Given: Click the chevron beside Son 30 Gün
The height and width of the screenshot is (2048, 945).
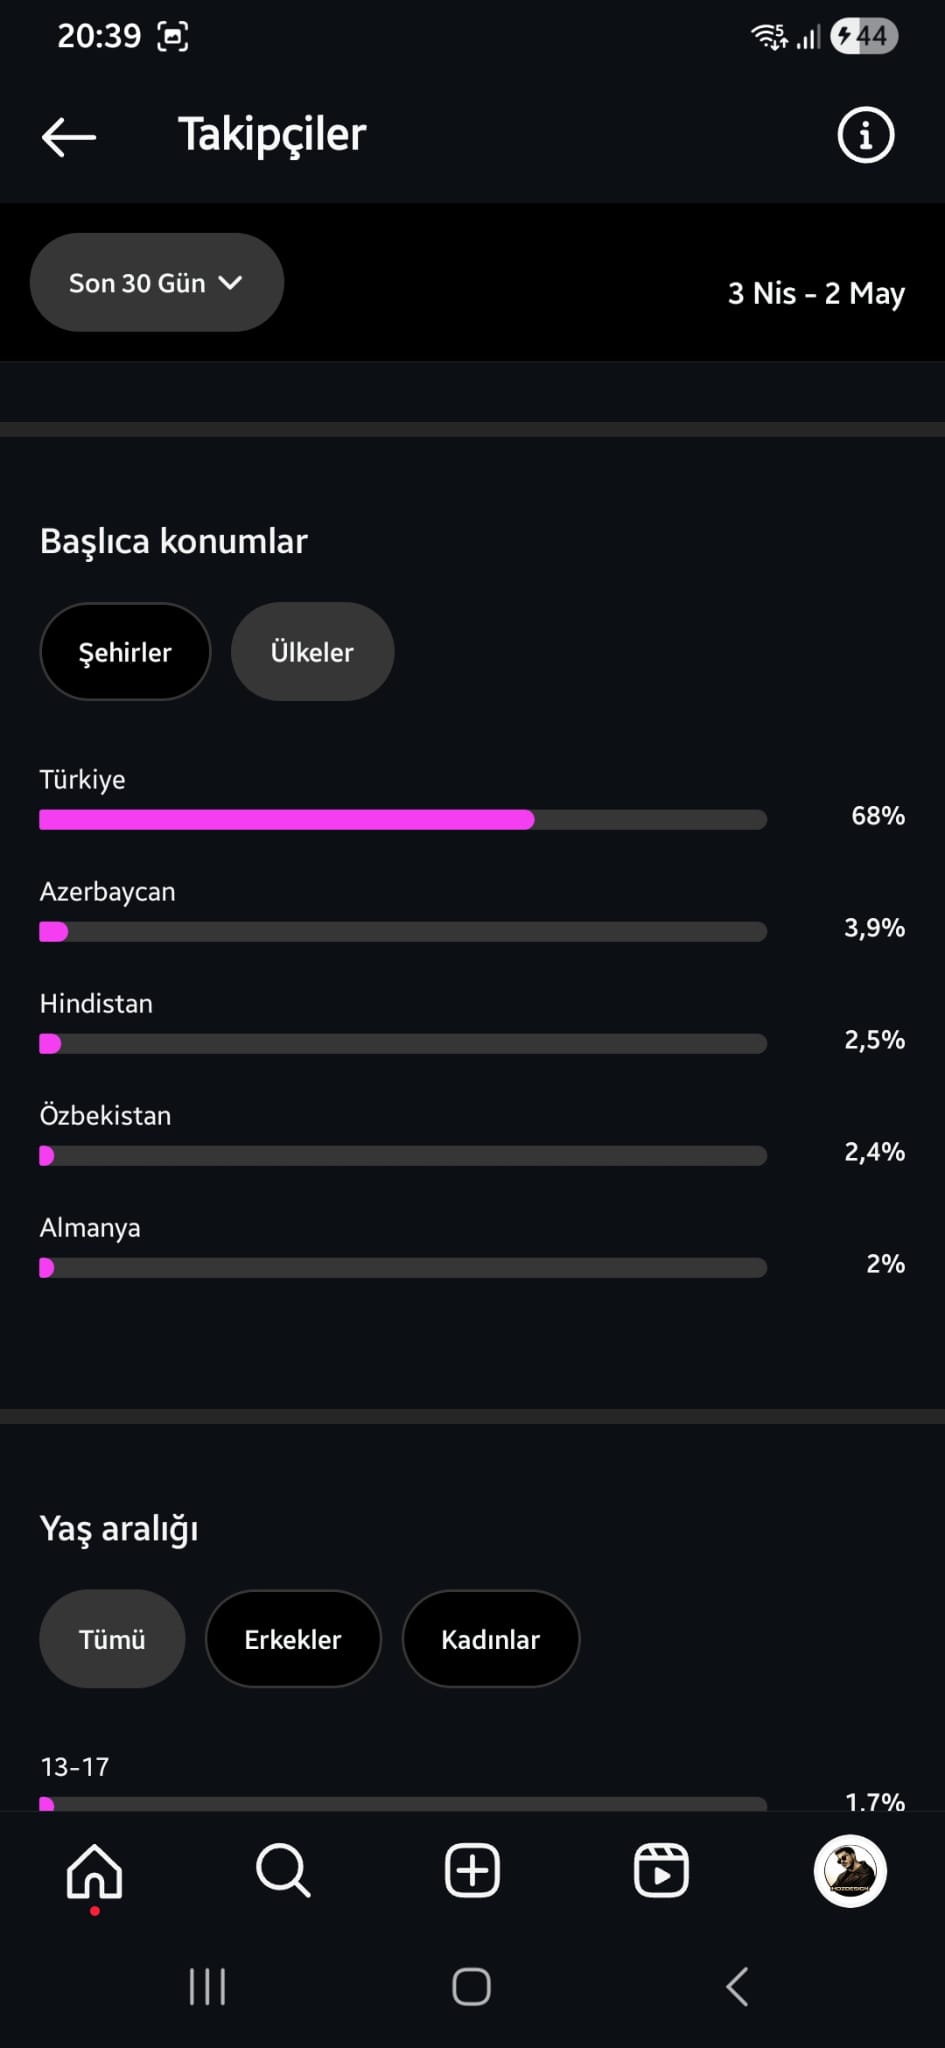Looking at the screenshot, I should 230,283.
